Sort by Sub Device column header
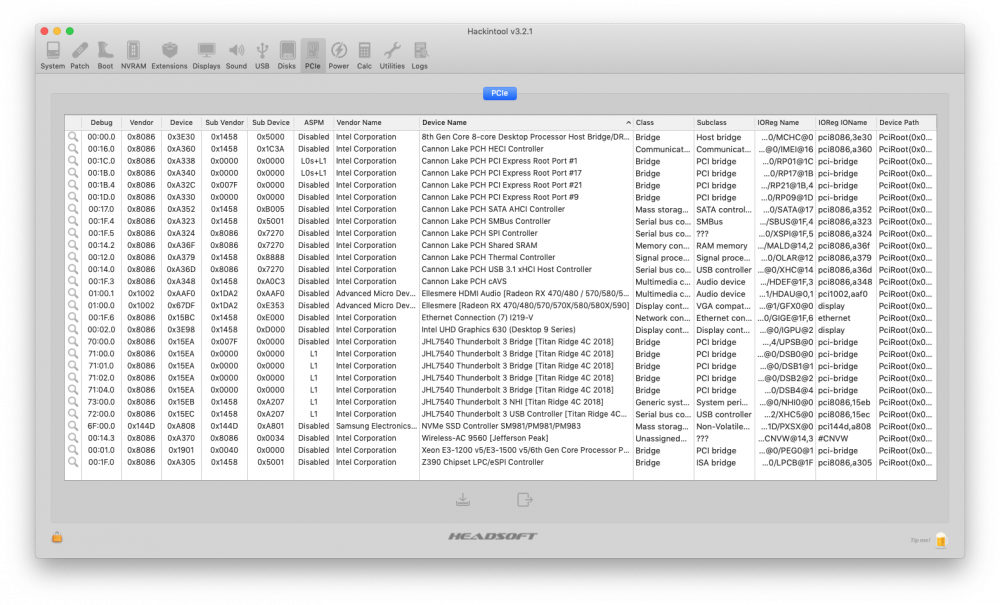This screenshot has height=605, width=1000. click(x=270, y=122)
